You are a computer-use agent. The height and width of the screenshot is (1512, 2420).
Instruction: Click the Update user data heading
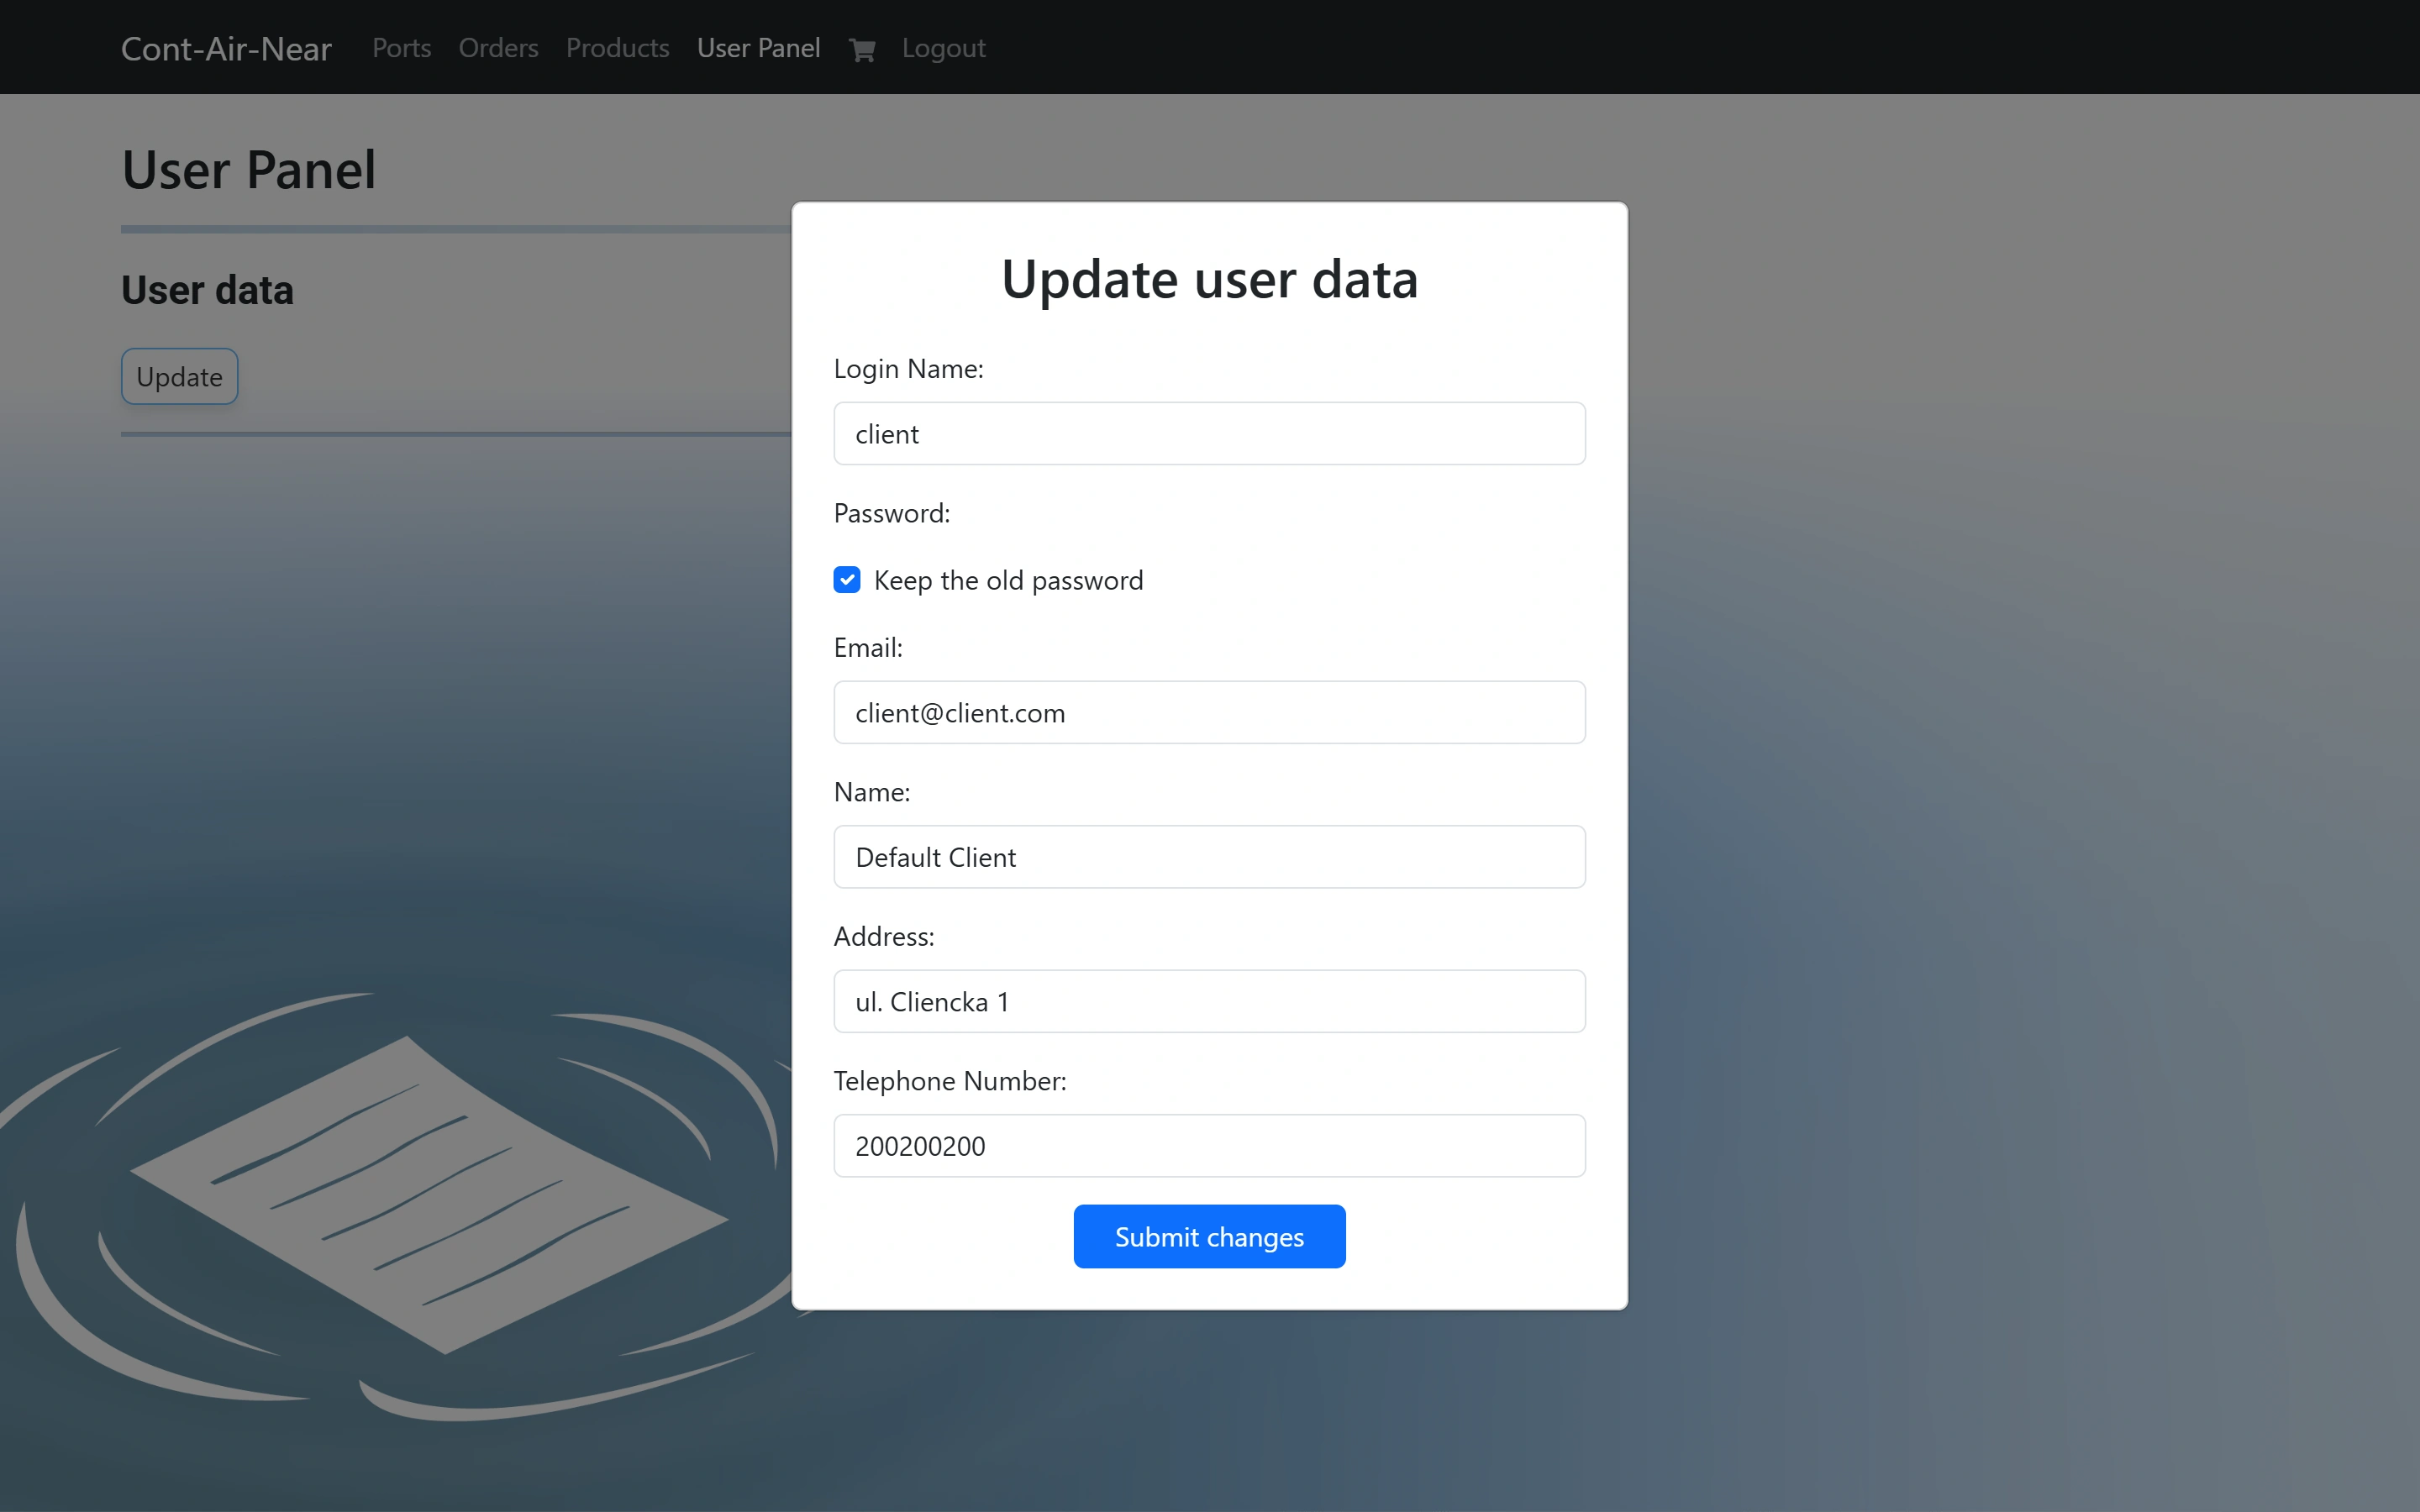pos(1209,279)
